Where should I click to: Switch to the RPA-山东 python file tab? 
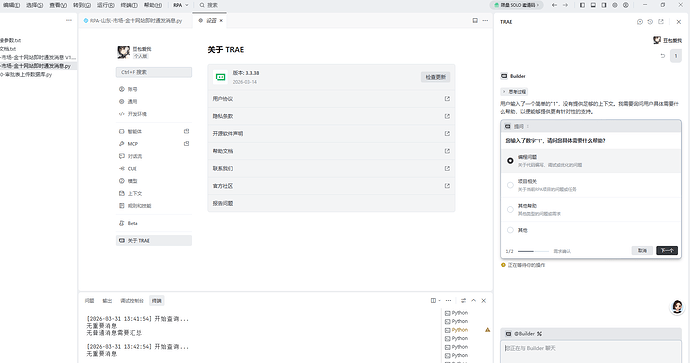pos(136,20)
